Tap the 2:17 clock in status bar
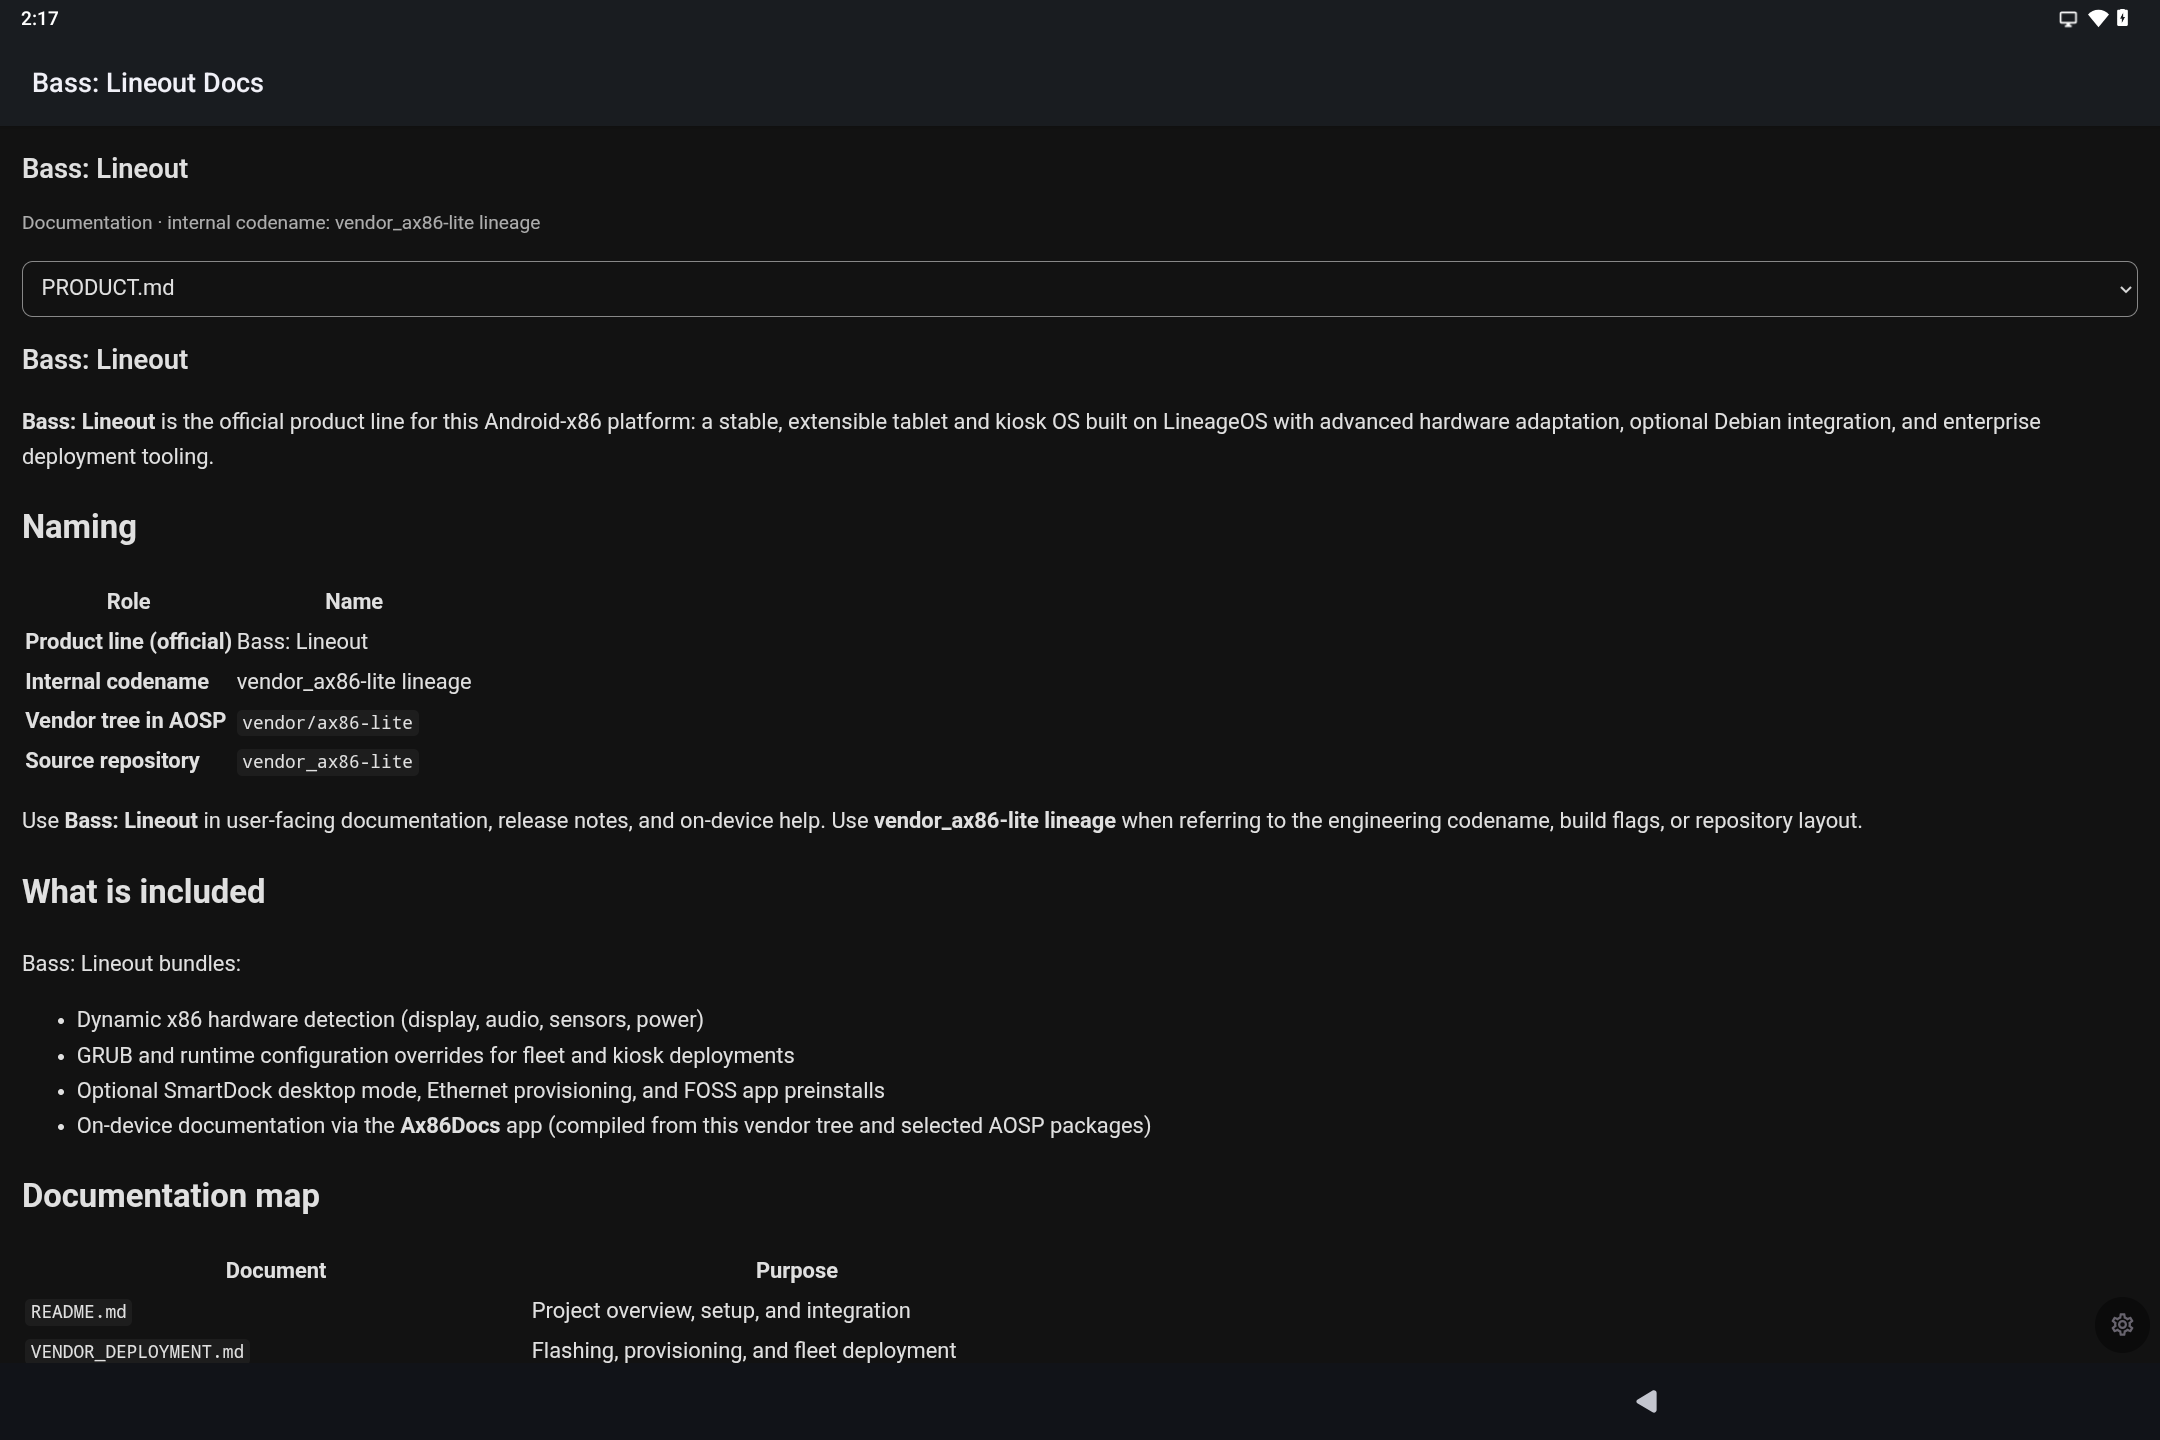The image size is (2160, 1440). click(x=40, y=19)
